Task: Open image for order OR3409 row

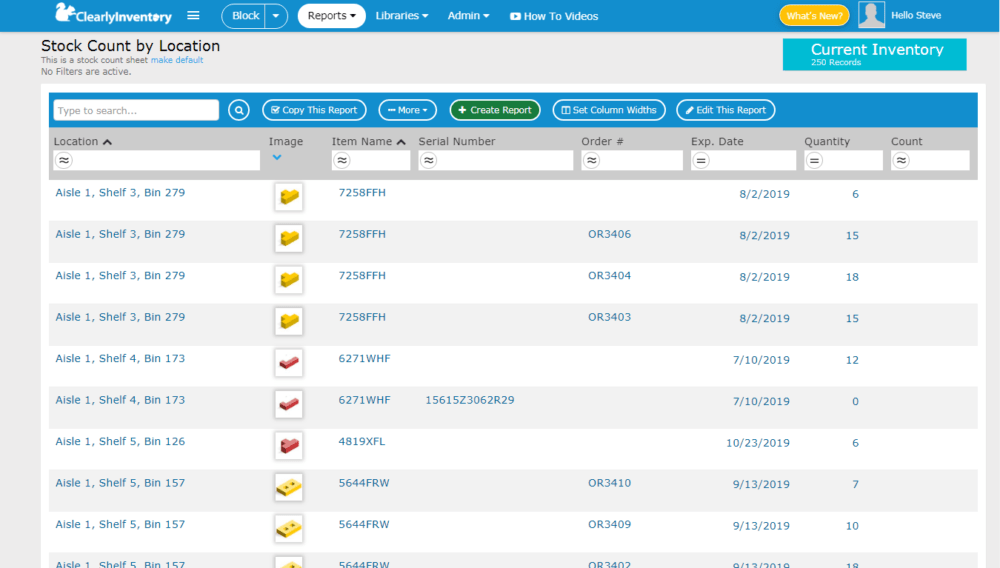Action: pos(289,528)
